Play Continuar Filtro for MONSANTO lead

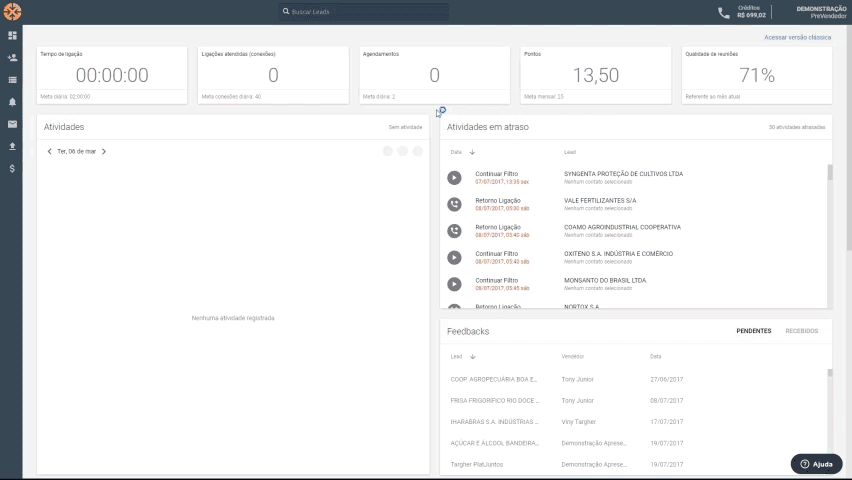[x=454, y=284]
